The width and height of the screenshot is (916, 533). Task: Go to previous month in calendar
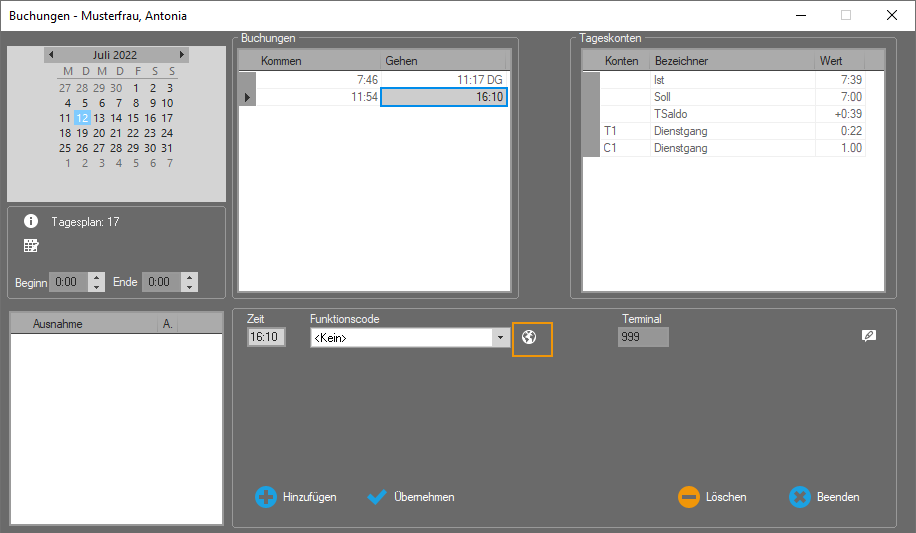point(51,55)
